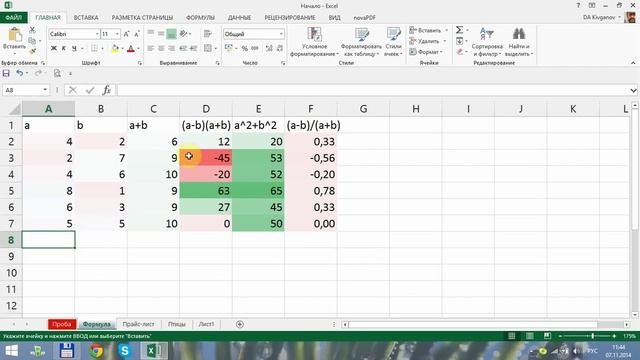
Task: Toggle top vertical alignment
Action: (x=151, y=34)
